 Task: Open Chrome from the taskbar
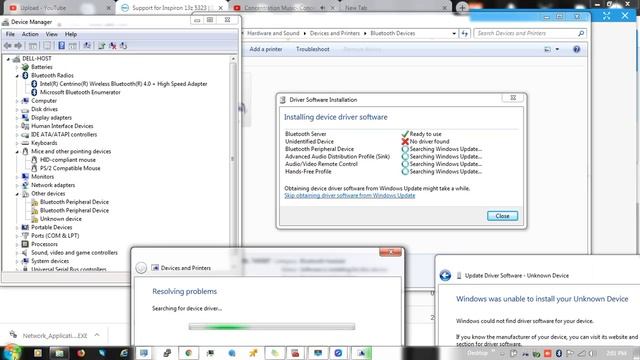(x=188, y=353)
